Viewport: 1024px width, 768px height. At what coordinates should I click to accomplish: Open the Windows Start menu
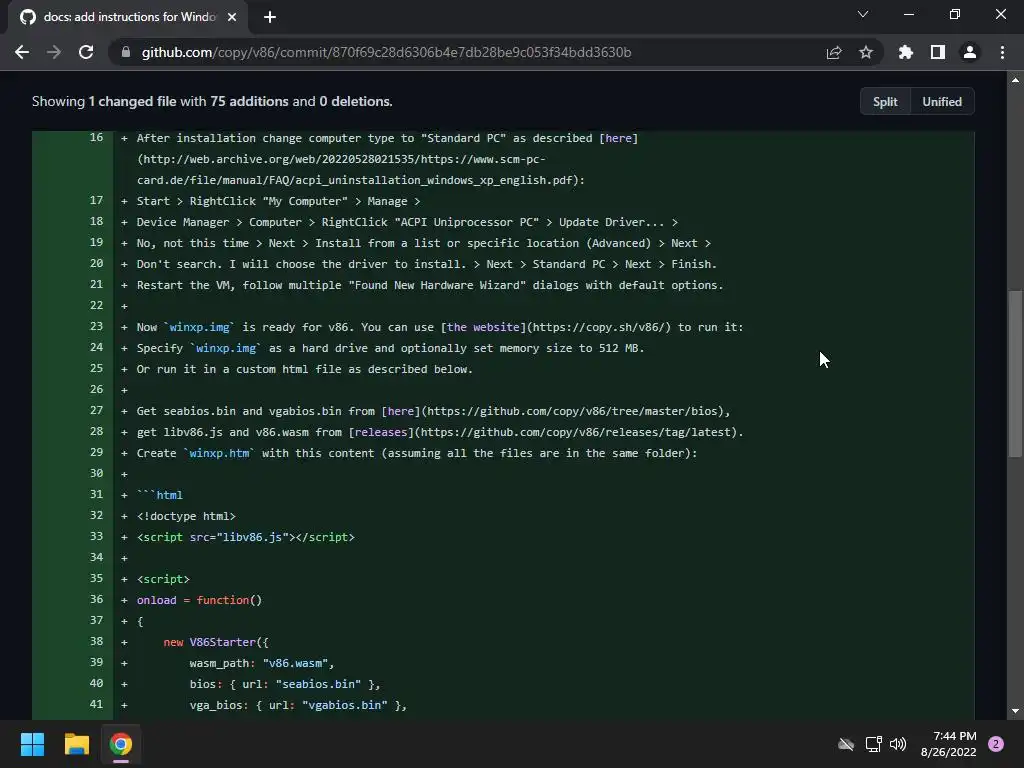[32, 744]
